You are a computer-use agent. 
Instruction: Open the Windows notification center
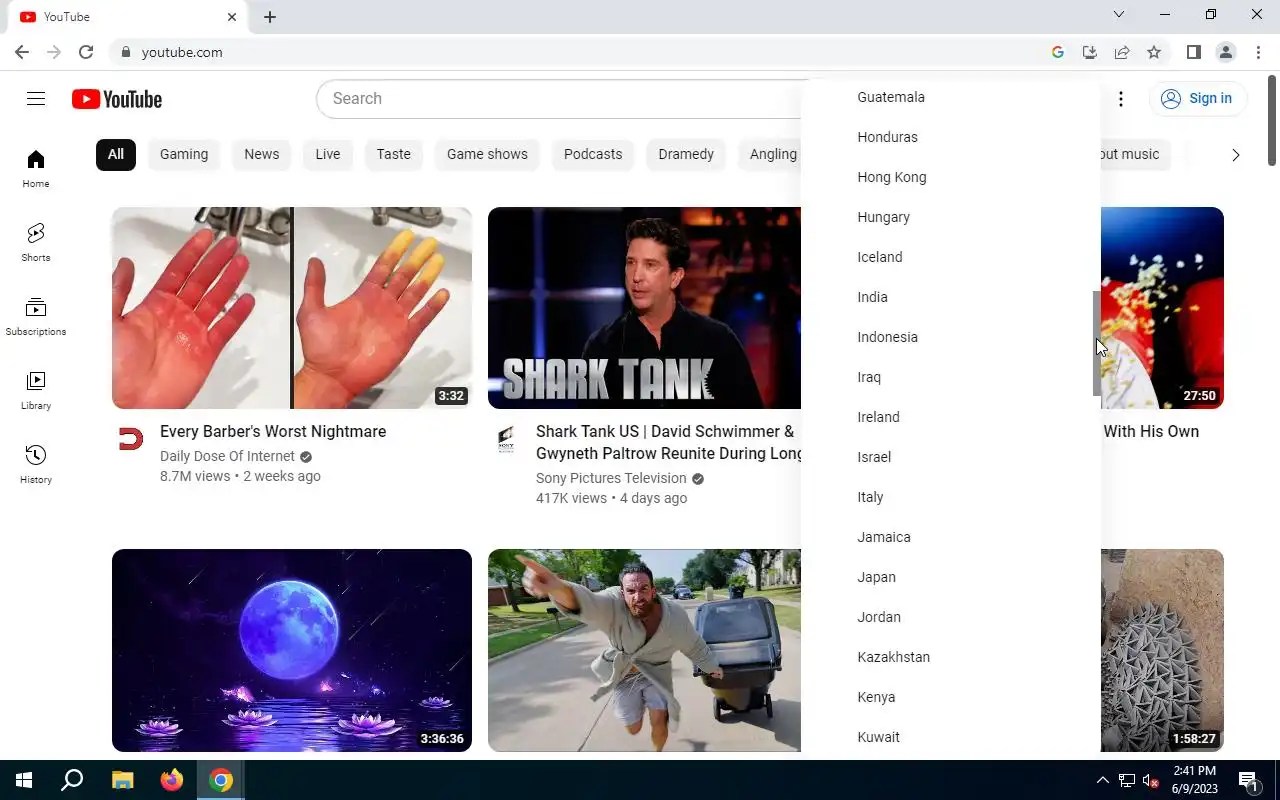pyautogui.click(x=1248, y=780)
